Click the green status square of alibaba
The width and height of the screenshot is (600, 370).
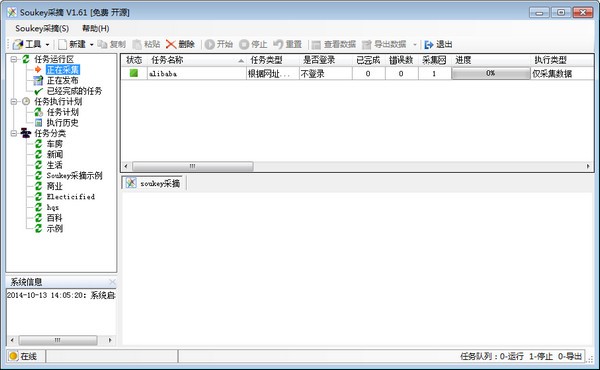(x=134, y=73)
